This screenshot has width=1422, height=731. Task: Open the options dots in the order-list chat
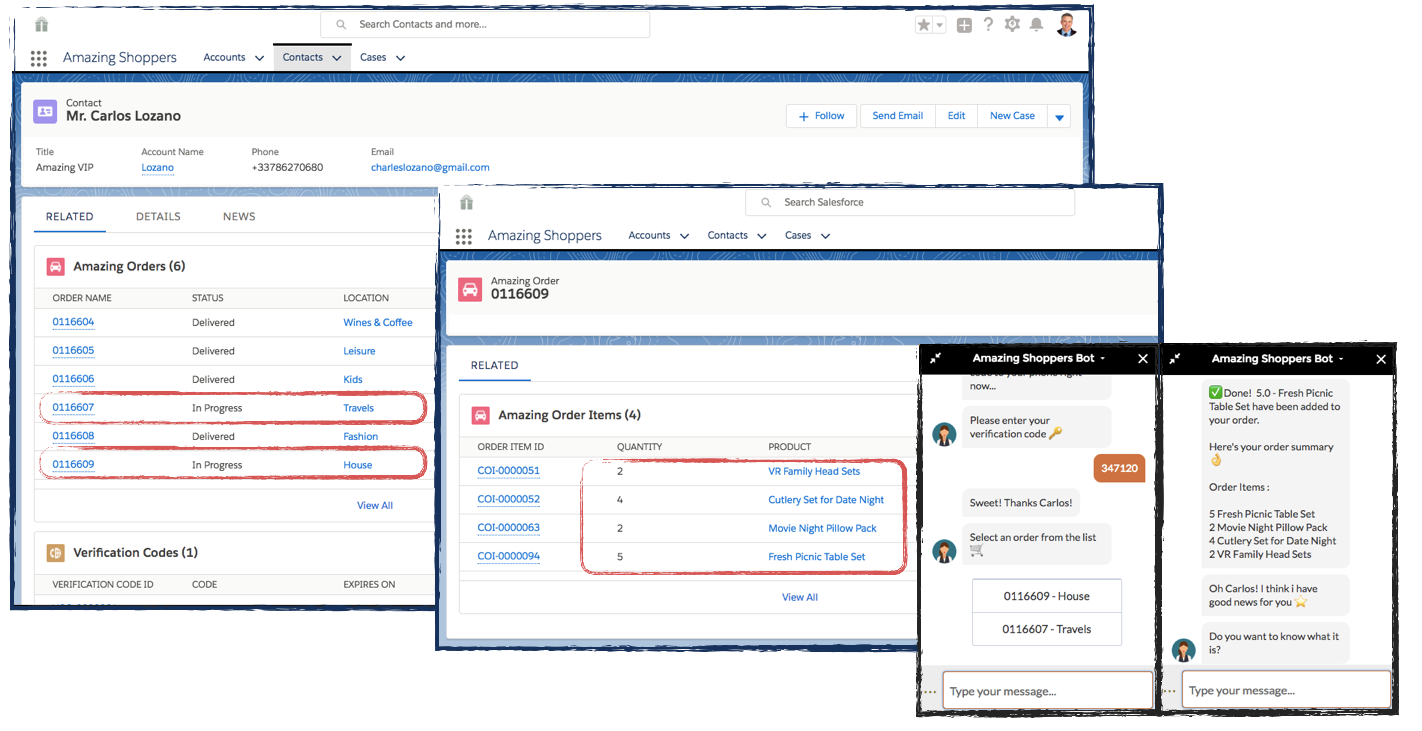(931, 691)
